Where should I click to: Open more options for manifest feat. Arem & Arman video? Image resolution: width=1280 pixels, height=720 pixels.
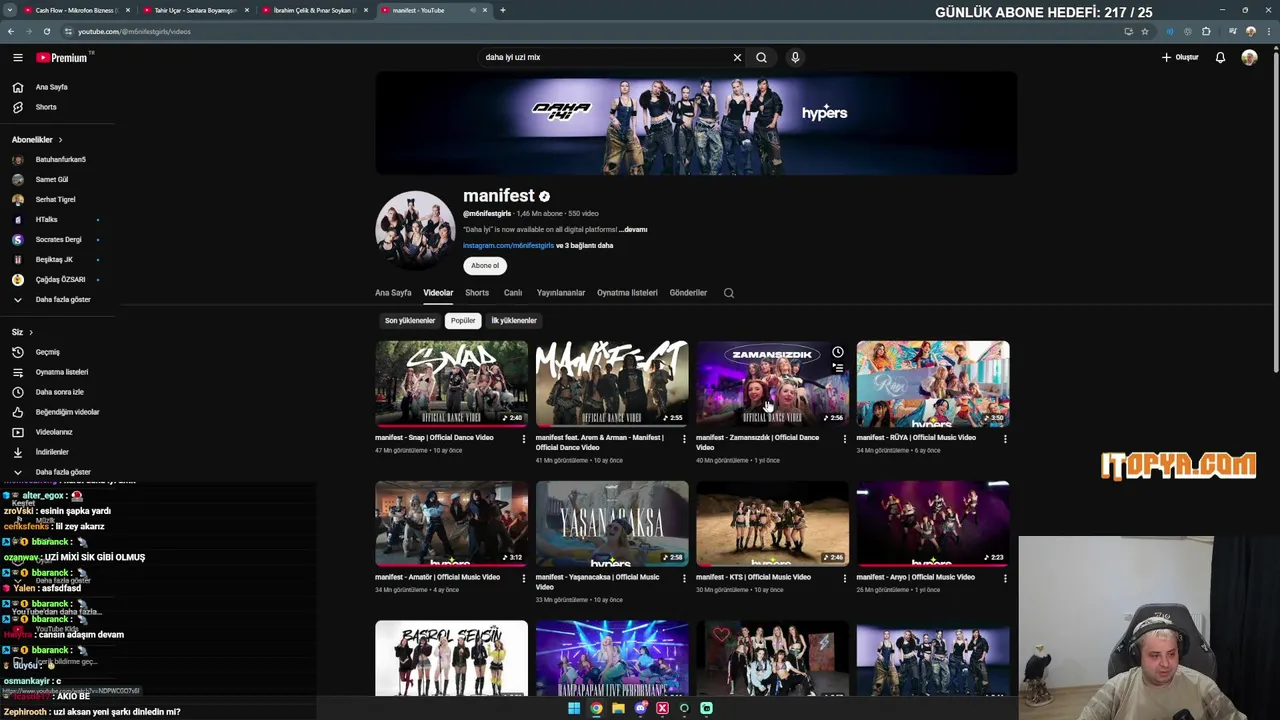[x=684, y=438]
